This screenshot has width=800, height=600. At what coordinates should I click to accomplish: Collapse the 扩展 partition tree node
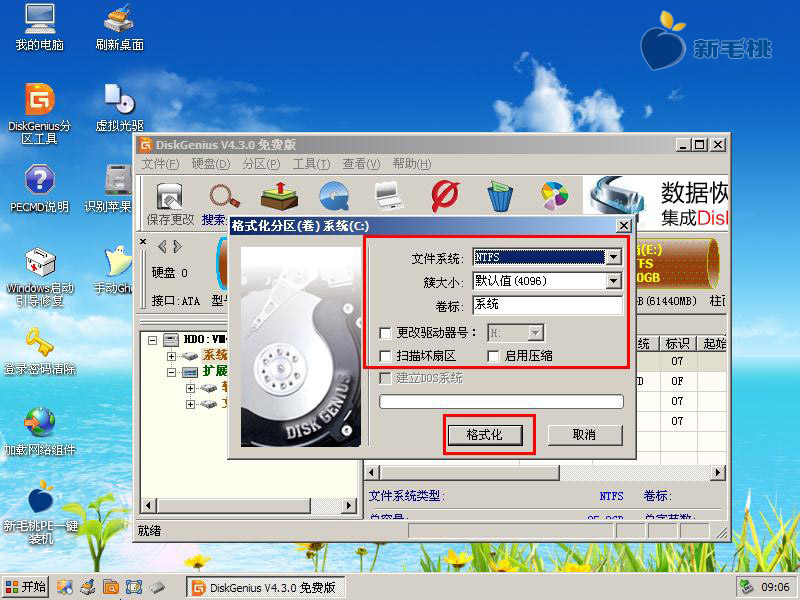point(171,372)
